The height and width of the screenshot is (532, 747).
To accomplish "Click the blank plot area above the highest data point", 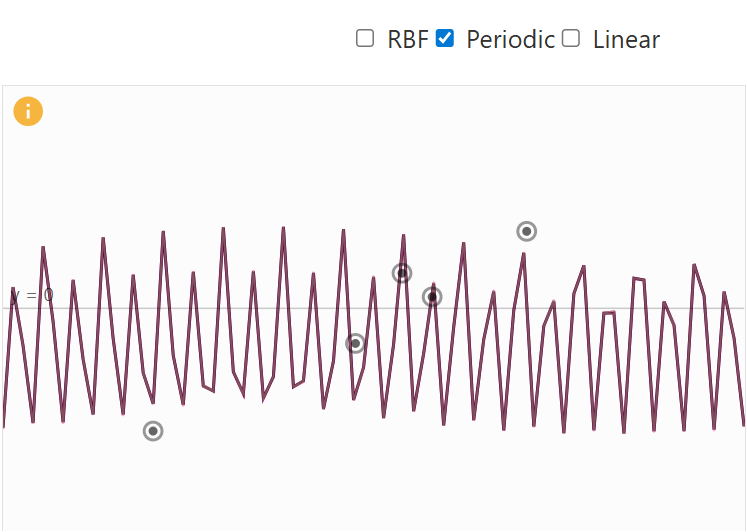I will pos(527,160).
